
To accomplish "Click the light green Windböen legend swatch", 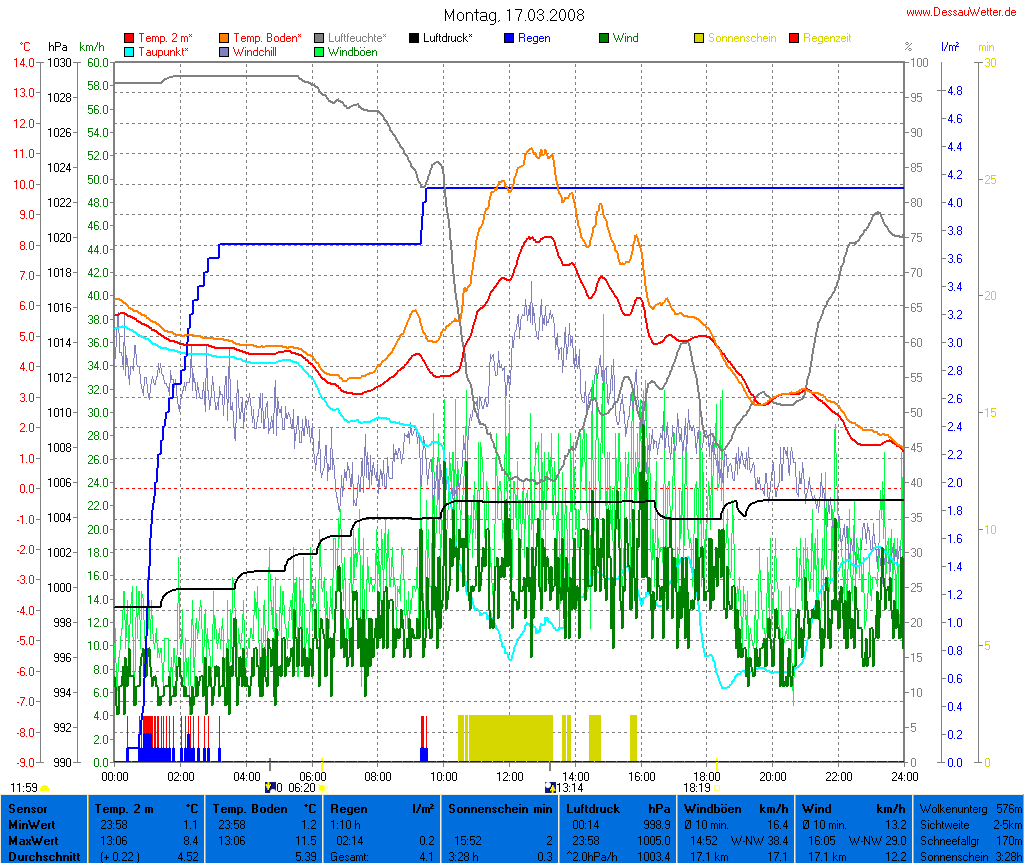I will tap(319, 51).
